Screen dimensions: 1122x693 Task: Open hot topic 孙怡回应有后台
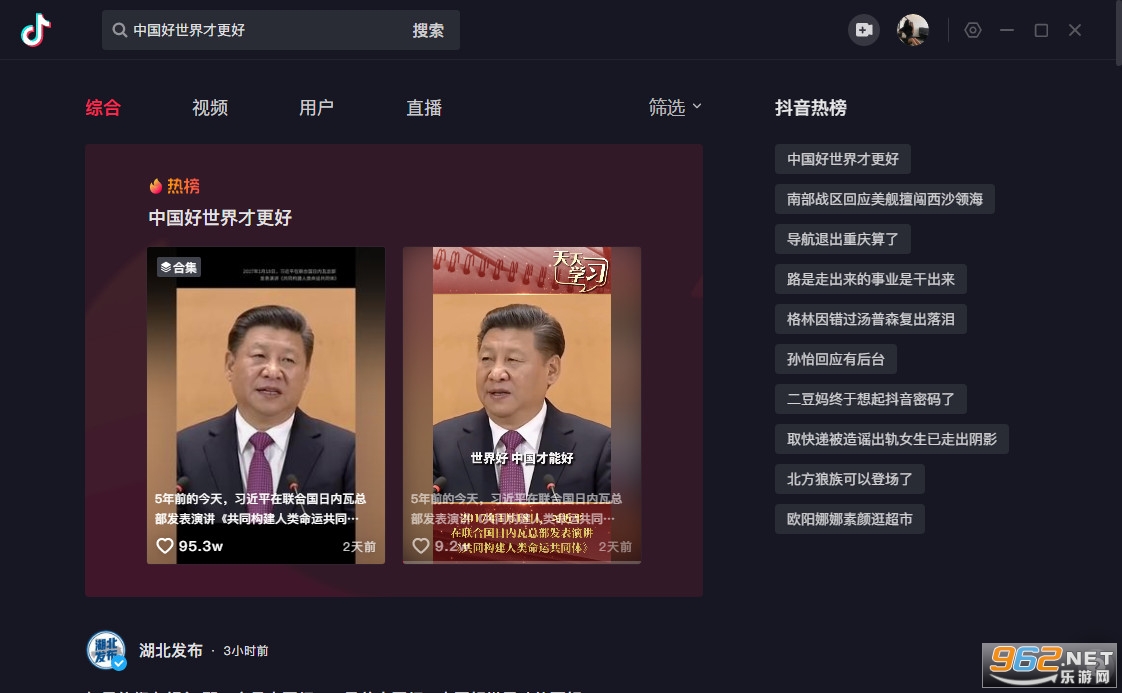pos(835,359)
